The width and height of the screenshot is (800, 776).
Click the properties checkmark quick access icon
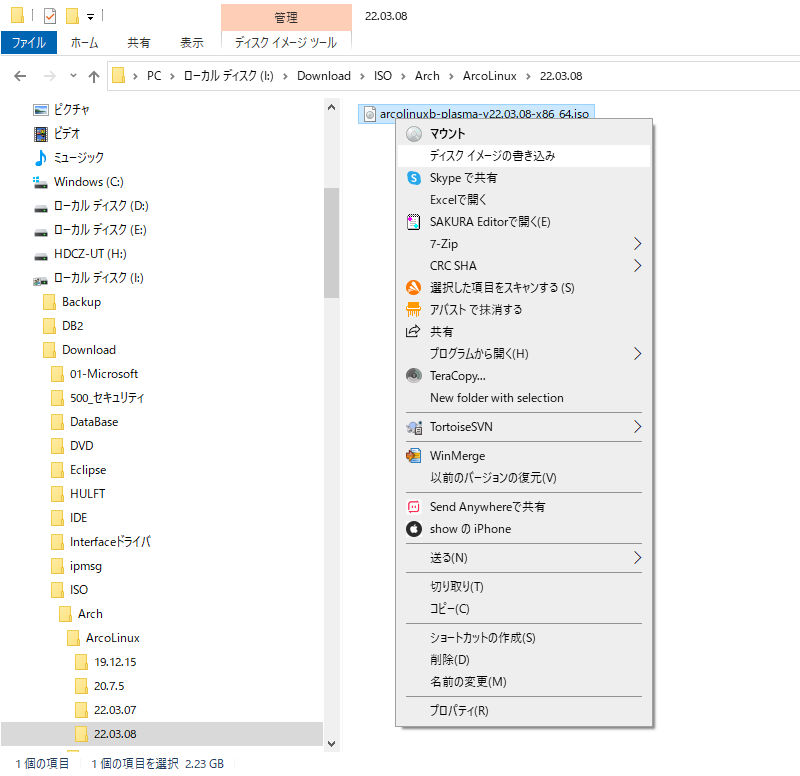50,16
